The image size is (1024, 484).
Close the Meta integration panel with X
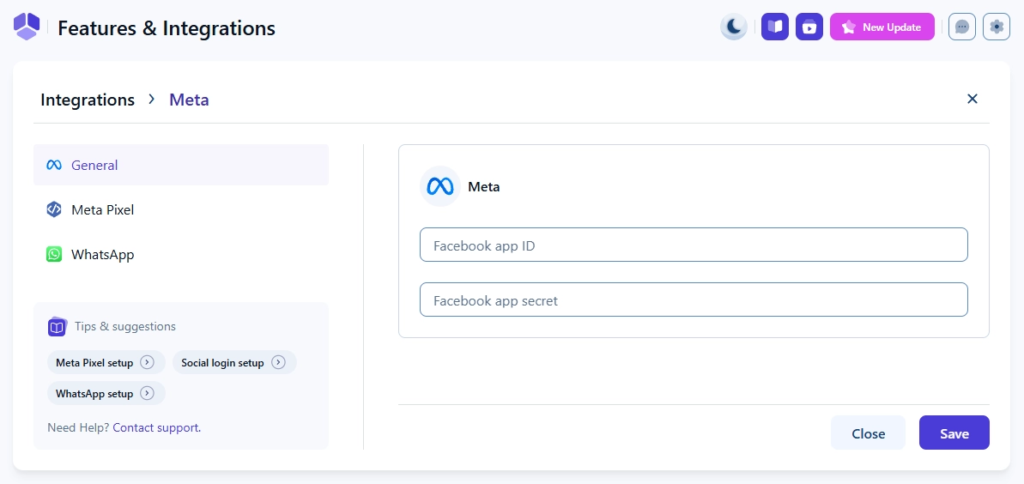[x=972, y=99]
